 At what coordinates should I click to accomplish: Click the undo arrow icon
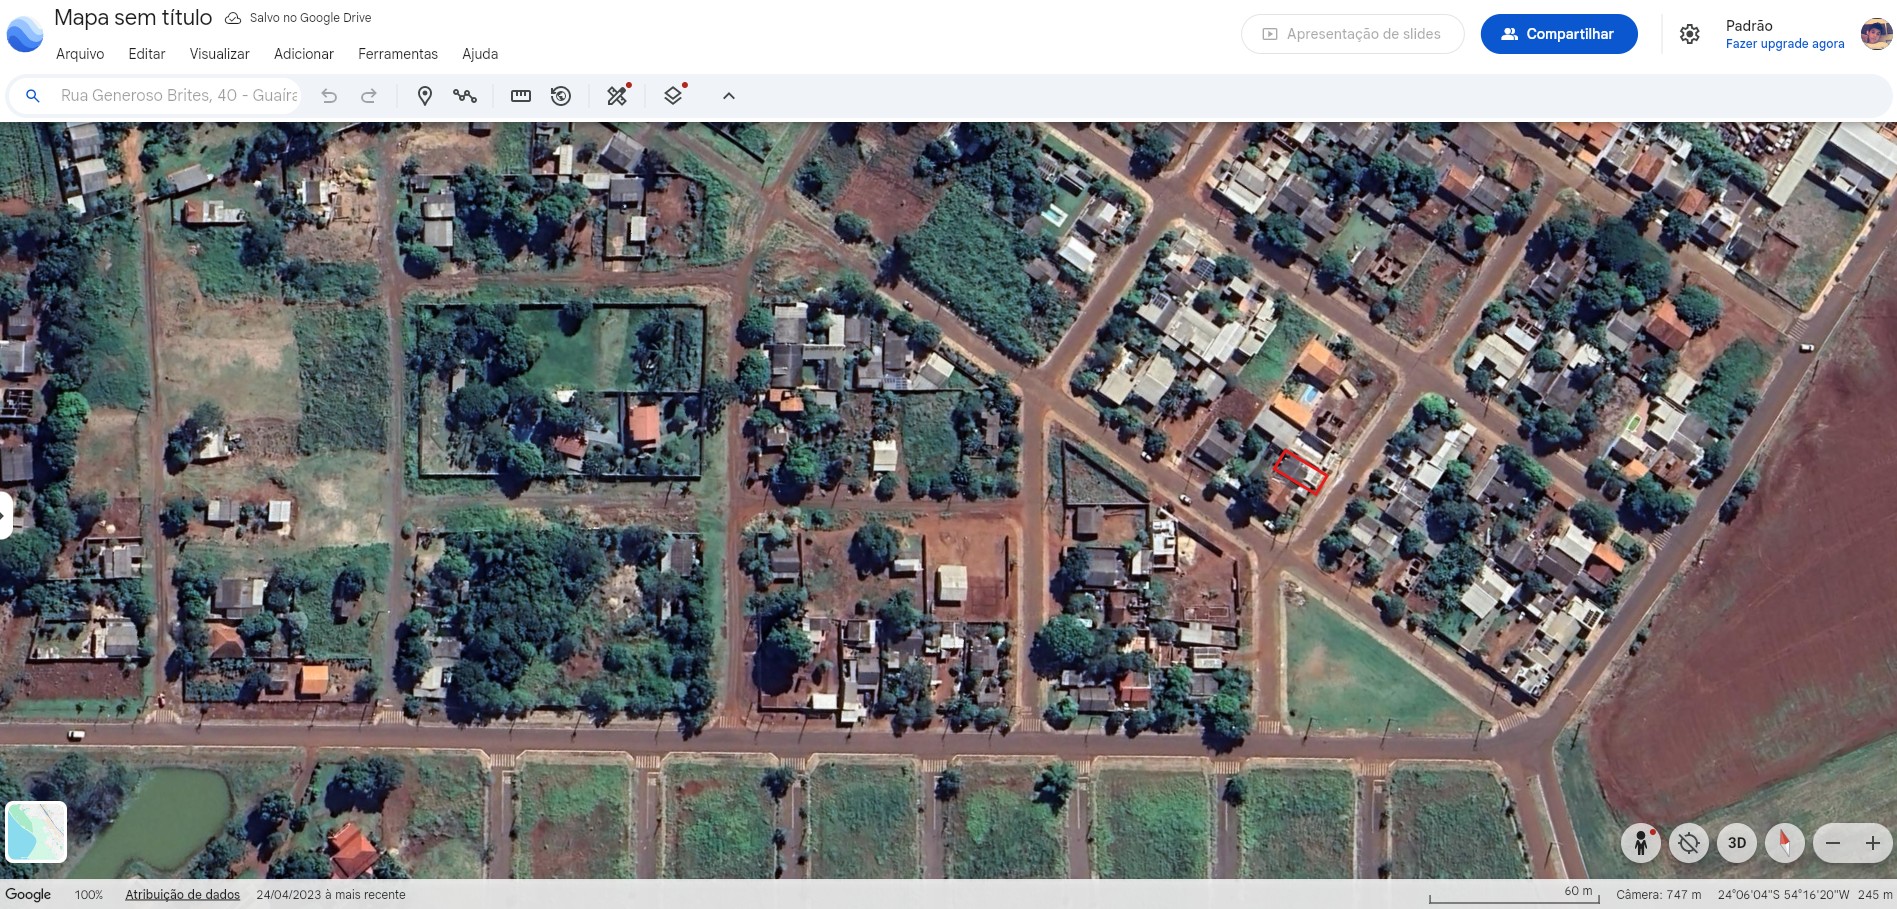pyautogui.click(x=329, y=96)
